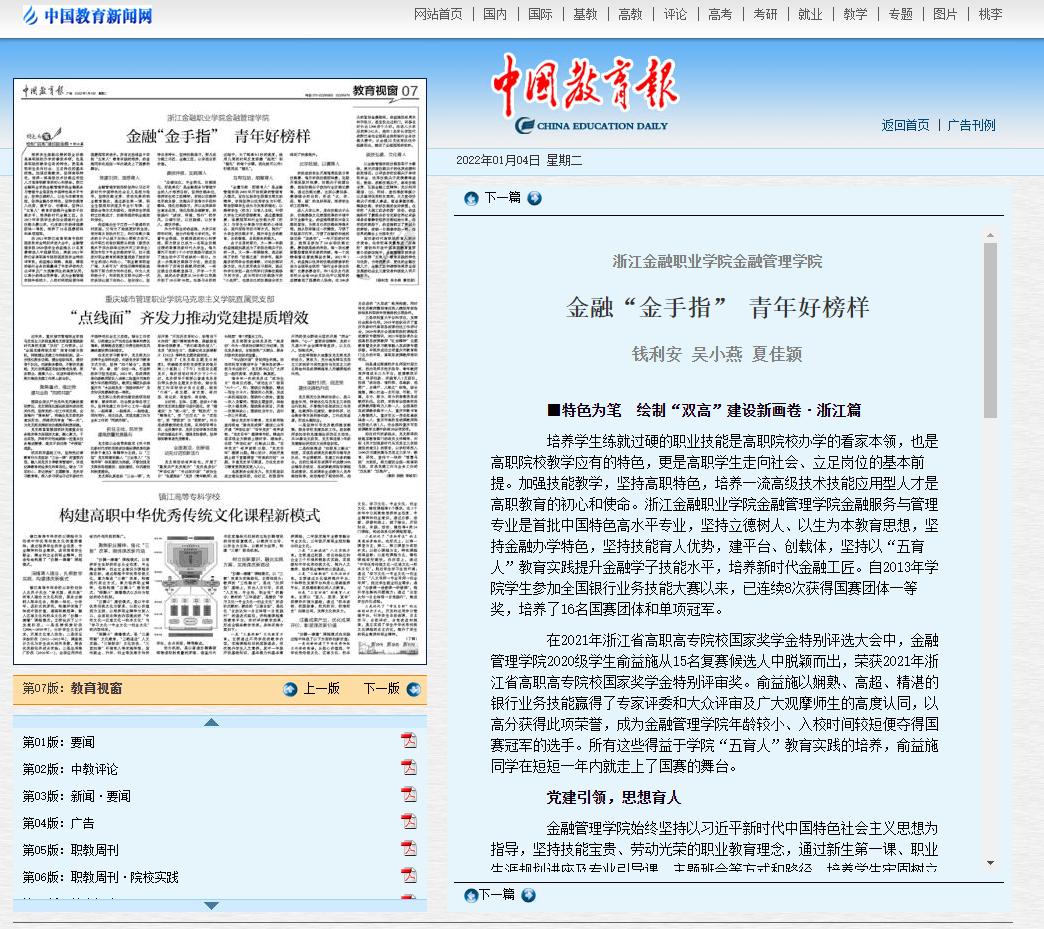The height and width of the screenshot is (929, 1044).
Task: Go to the 国际 section
Action: coord(540,15)
